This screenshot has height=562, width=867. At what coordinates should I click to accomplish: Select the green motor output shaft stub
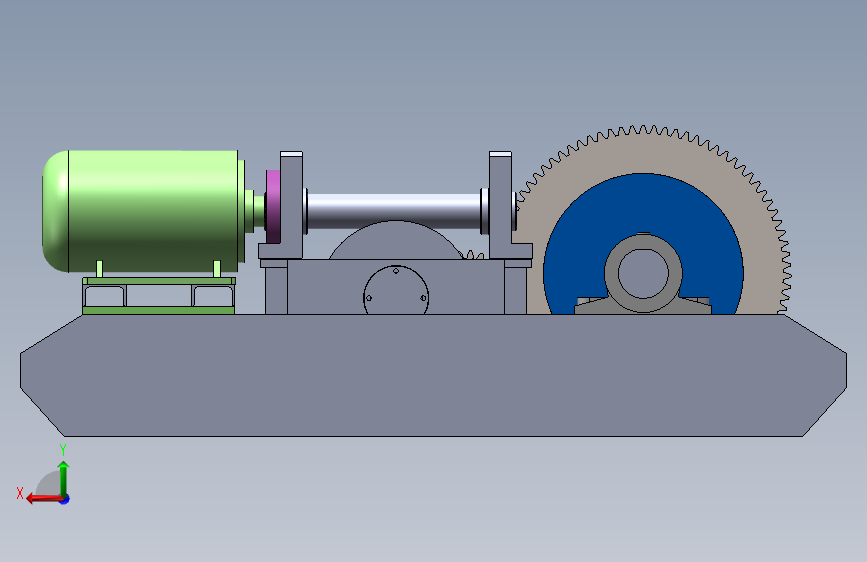tap(255, 209)
